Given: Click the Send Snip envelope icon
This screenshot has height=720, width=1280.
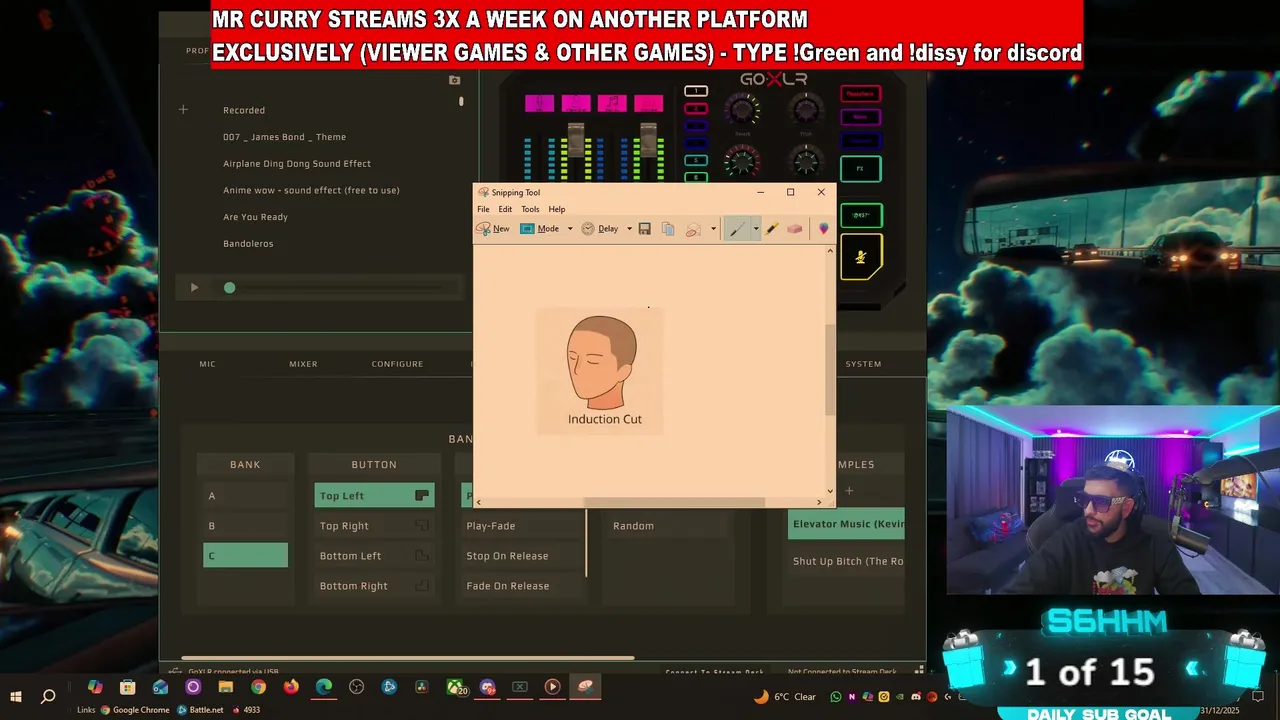Looking at the screenshot, I should click(x=693, y=229).
